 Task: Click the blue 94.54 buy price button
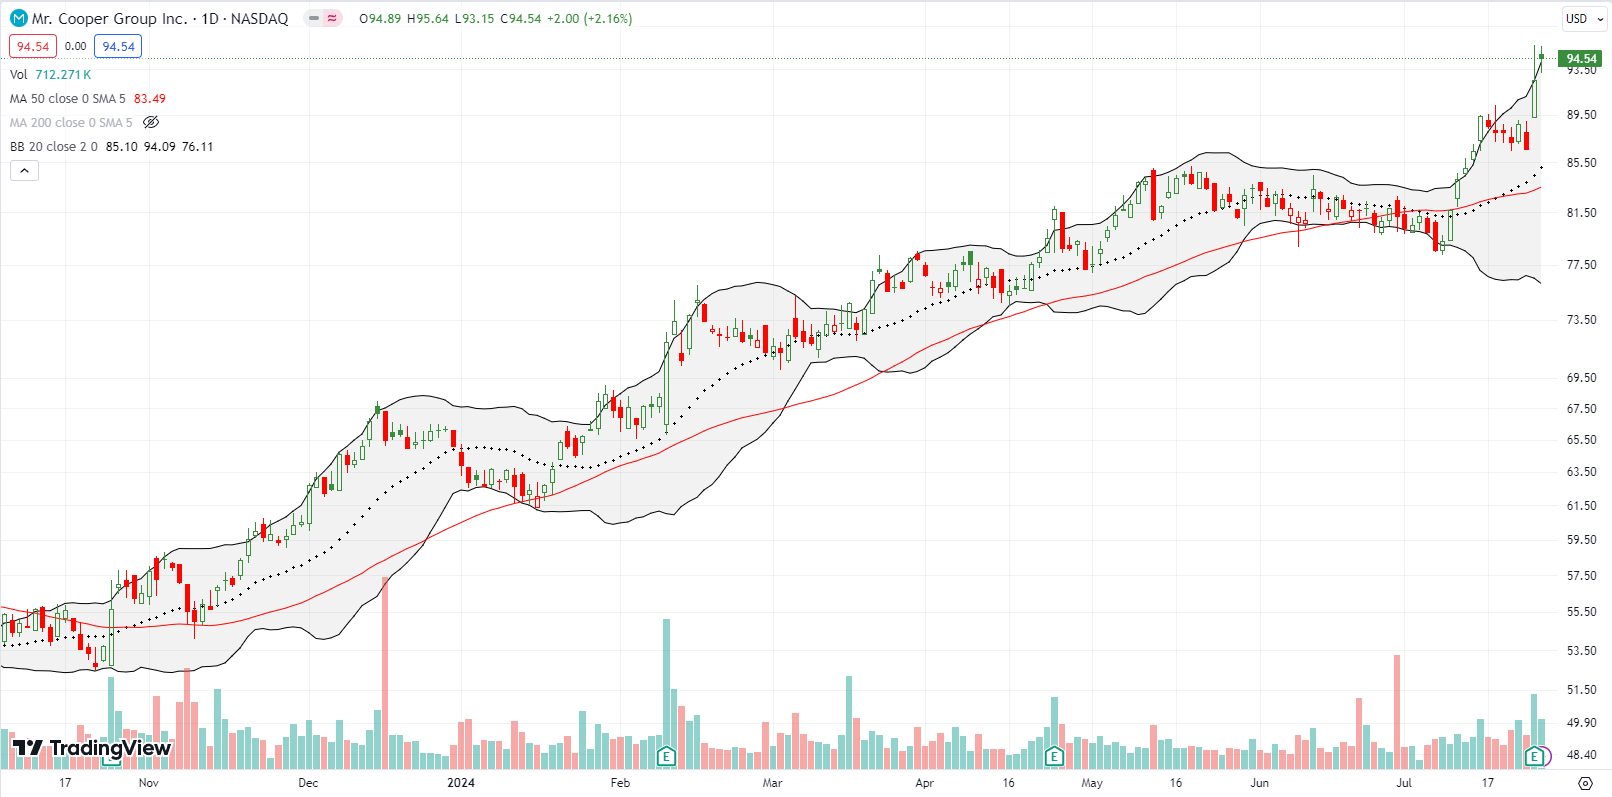click(118, 46)
